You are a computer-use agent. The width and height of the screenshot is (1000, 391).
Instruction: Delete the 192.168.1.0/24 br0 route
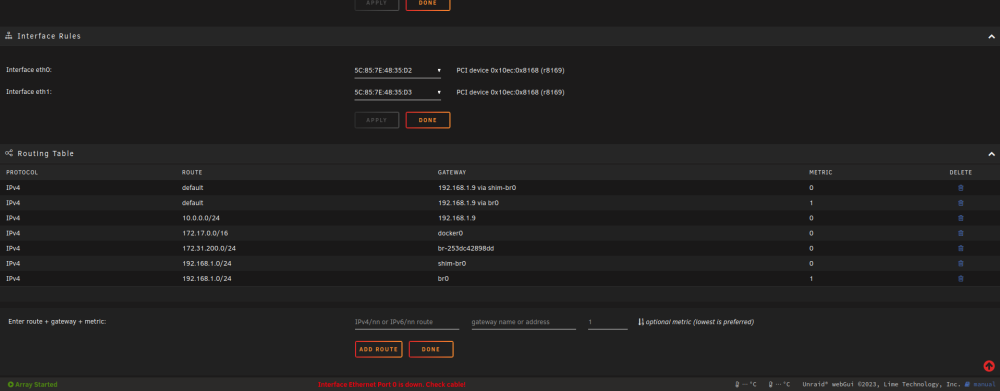(x=960, y=279)
